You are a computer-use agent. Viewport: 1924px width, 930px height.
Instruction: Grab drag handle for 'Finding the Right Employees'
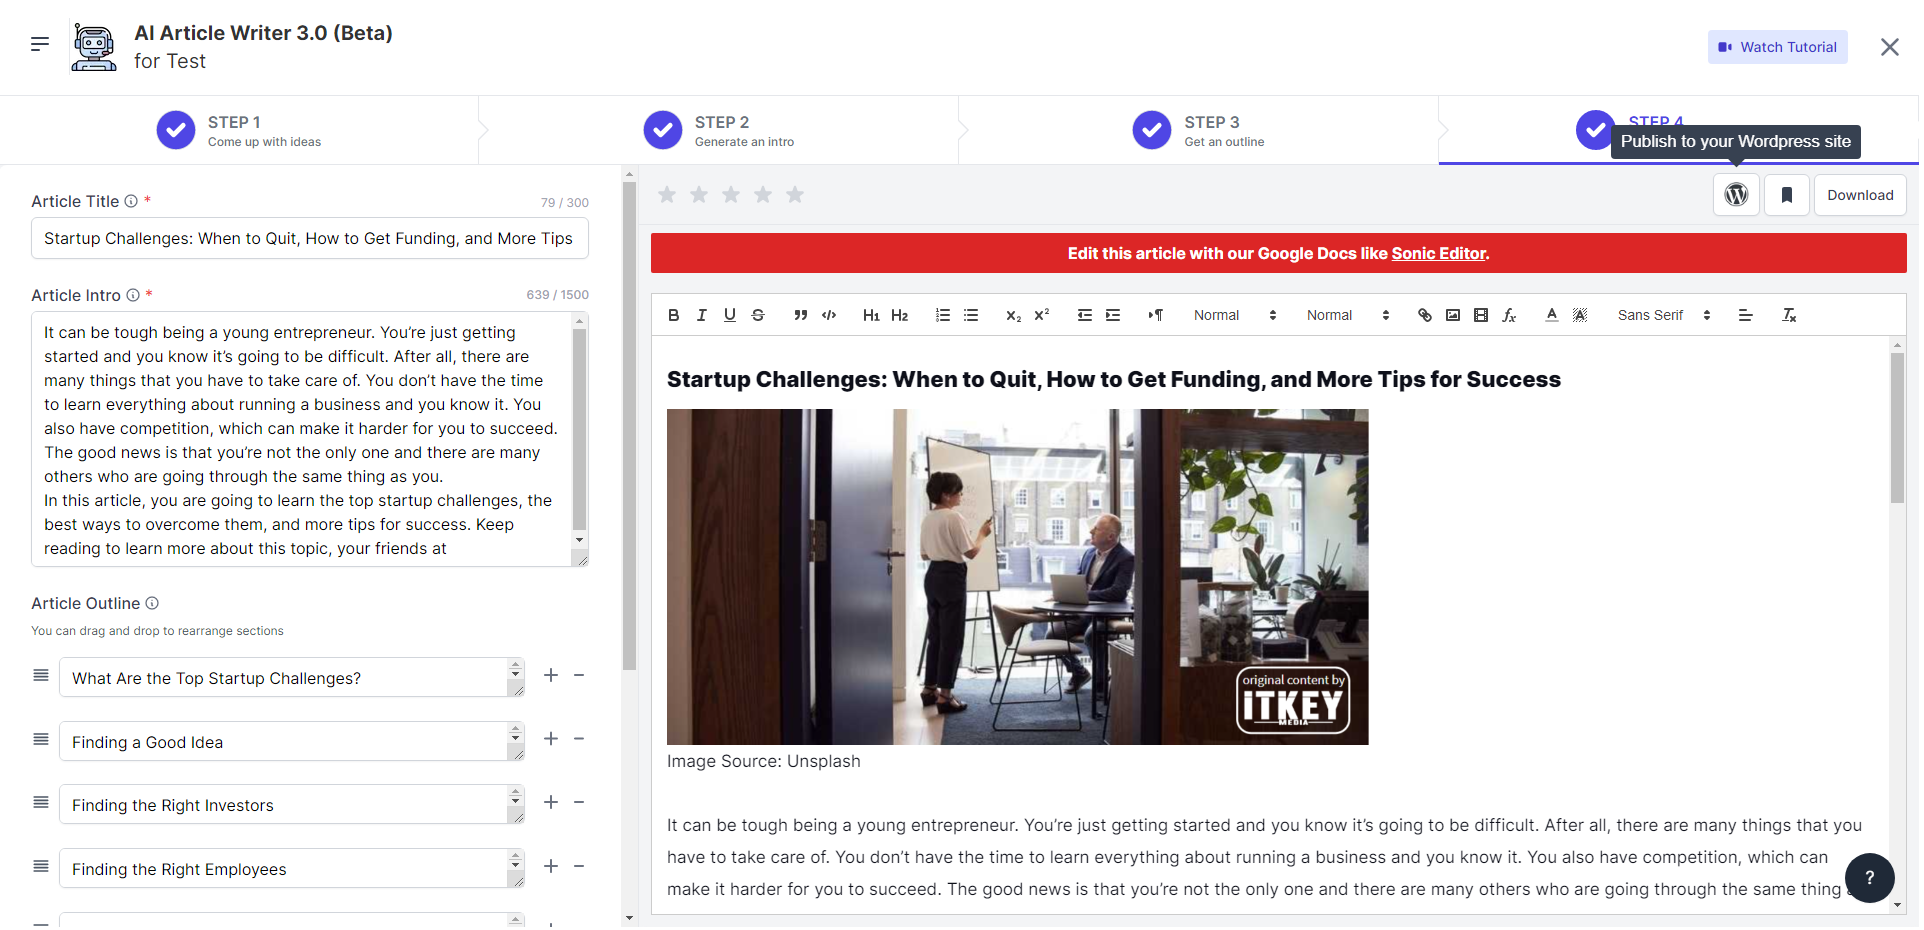click(x=41, y=866)
